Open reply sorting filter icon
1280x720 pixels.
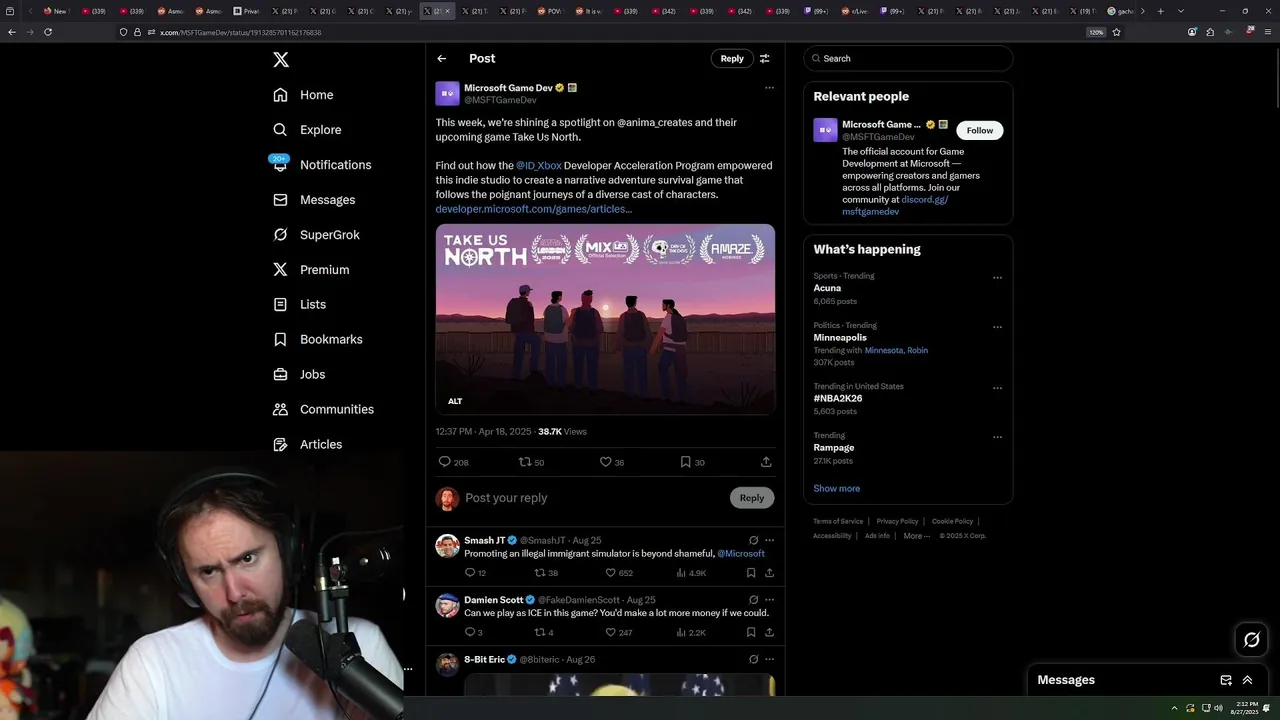pyautogui.click(x=764, y=59)
